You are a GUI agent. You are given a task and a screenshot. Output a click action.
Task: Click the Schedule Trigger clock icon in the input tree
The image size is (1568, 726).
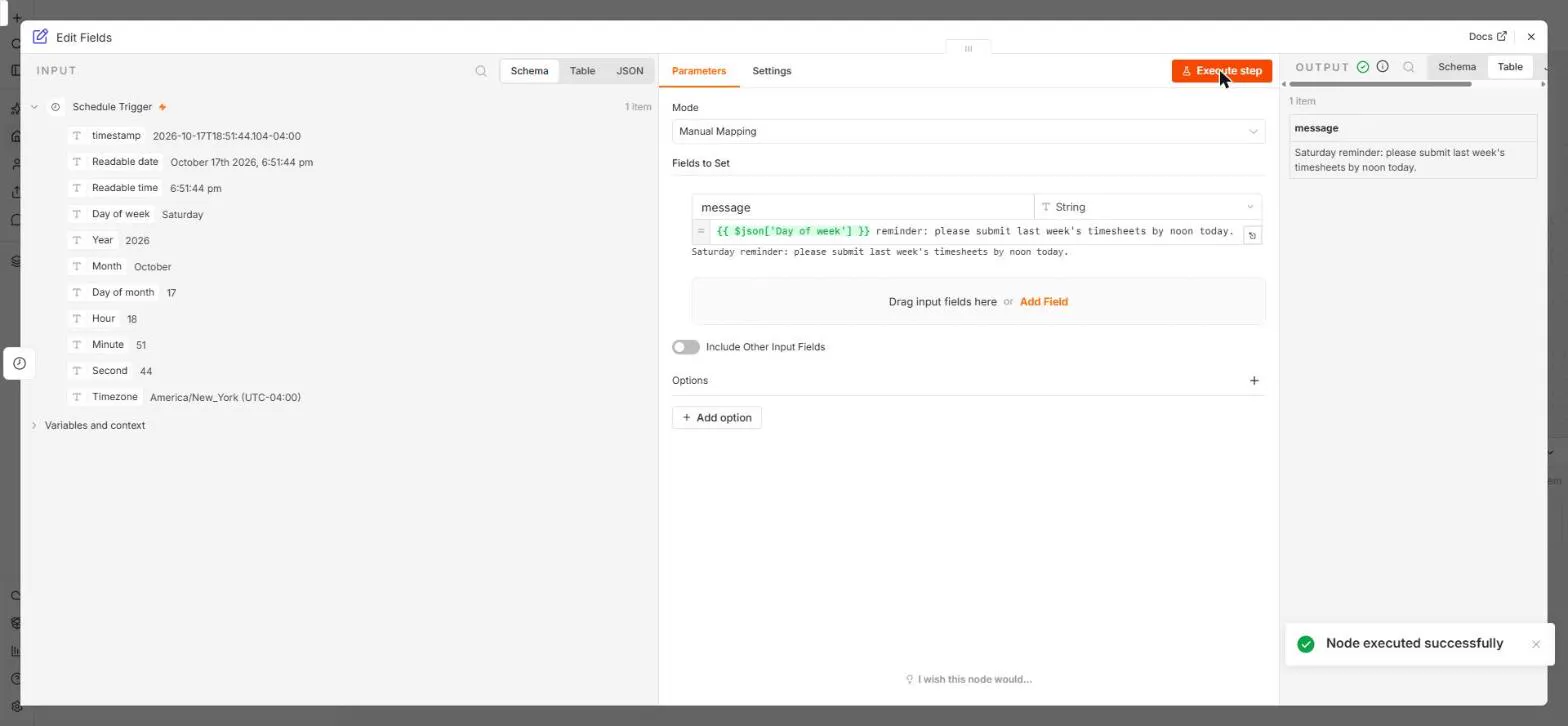[x=56, y=107]
